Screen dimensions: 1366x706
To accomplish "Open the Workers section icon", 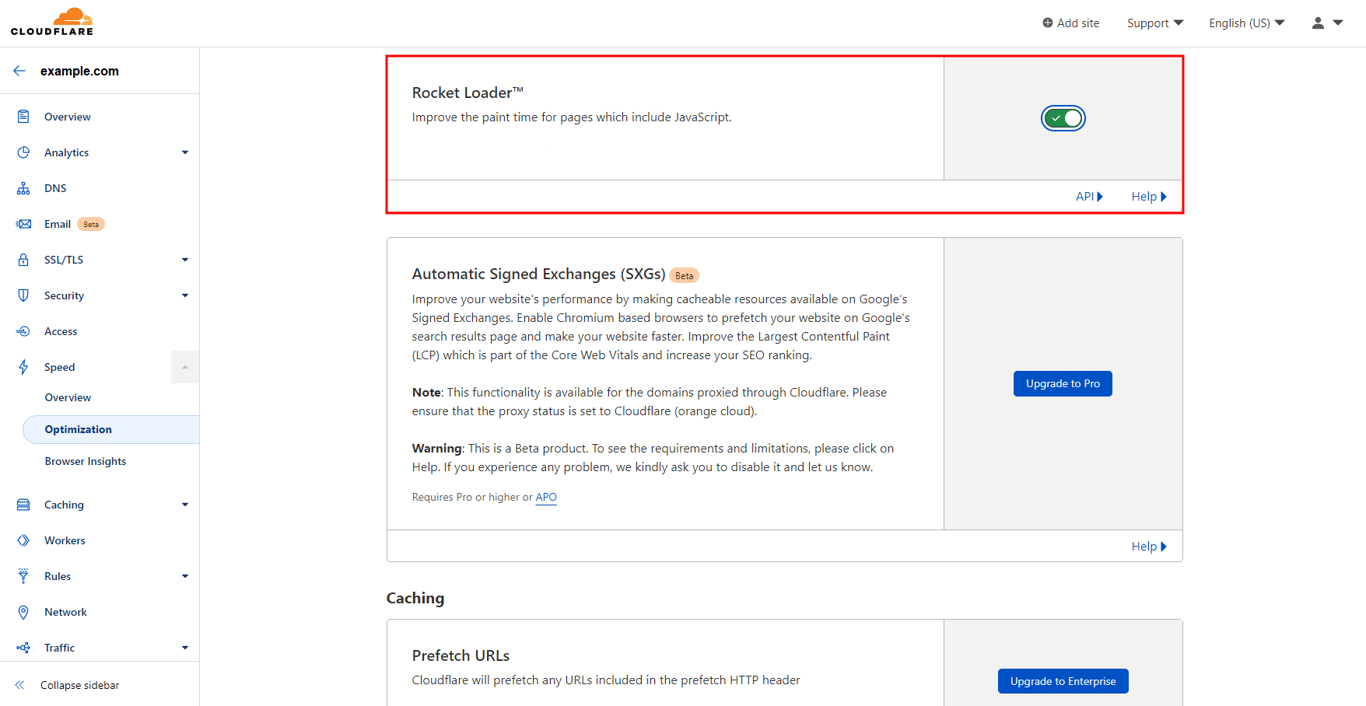I will tap(22, 540).
